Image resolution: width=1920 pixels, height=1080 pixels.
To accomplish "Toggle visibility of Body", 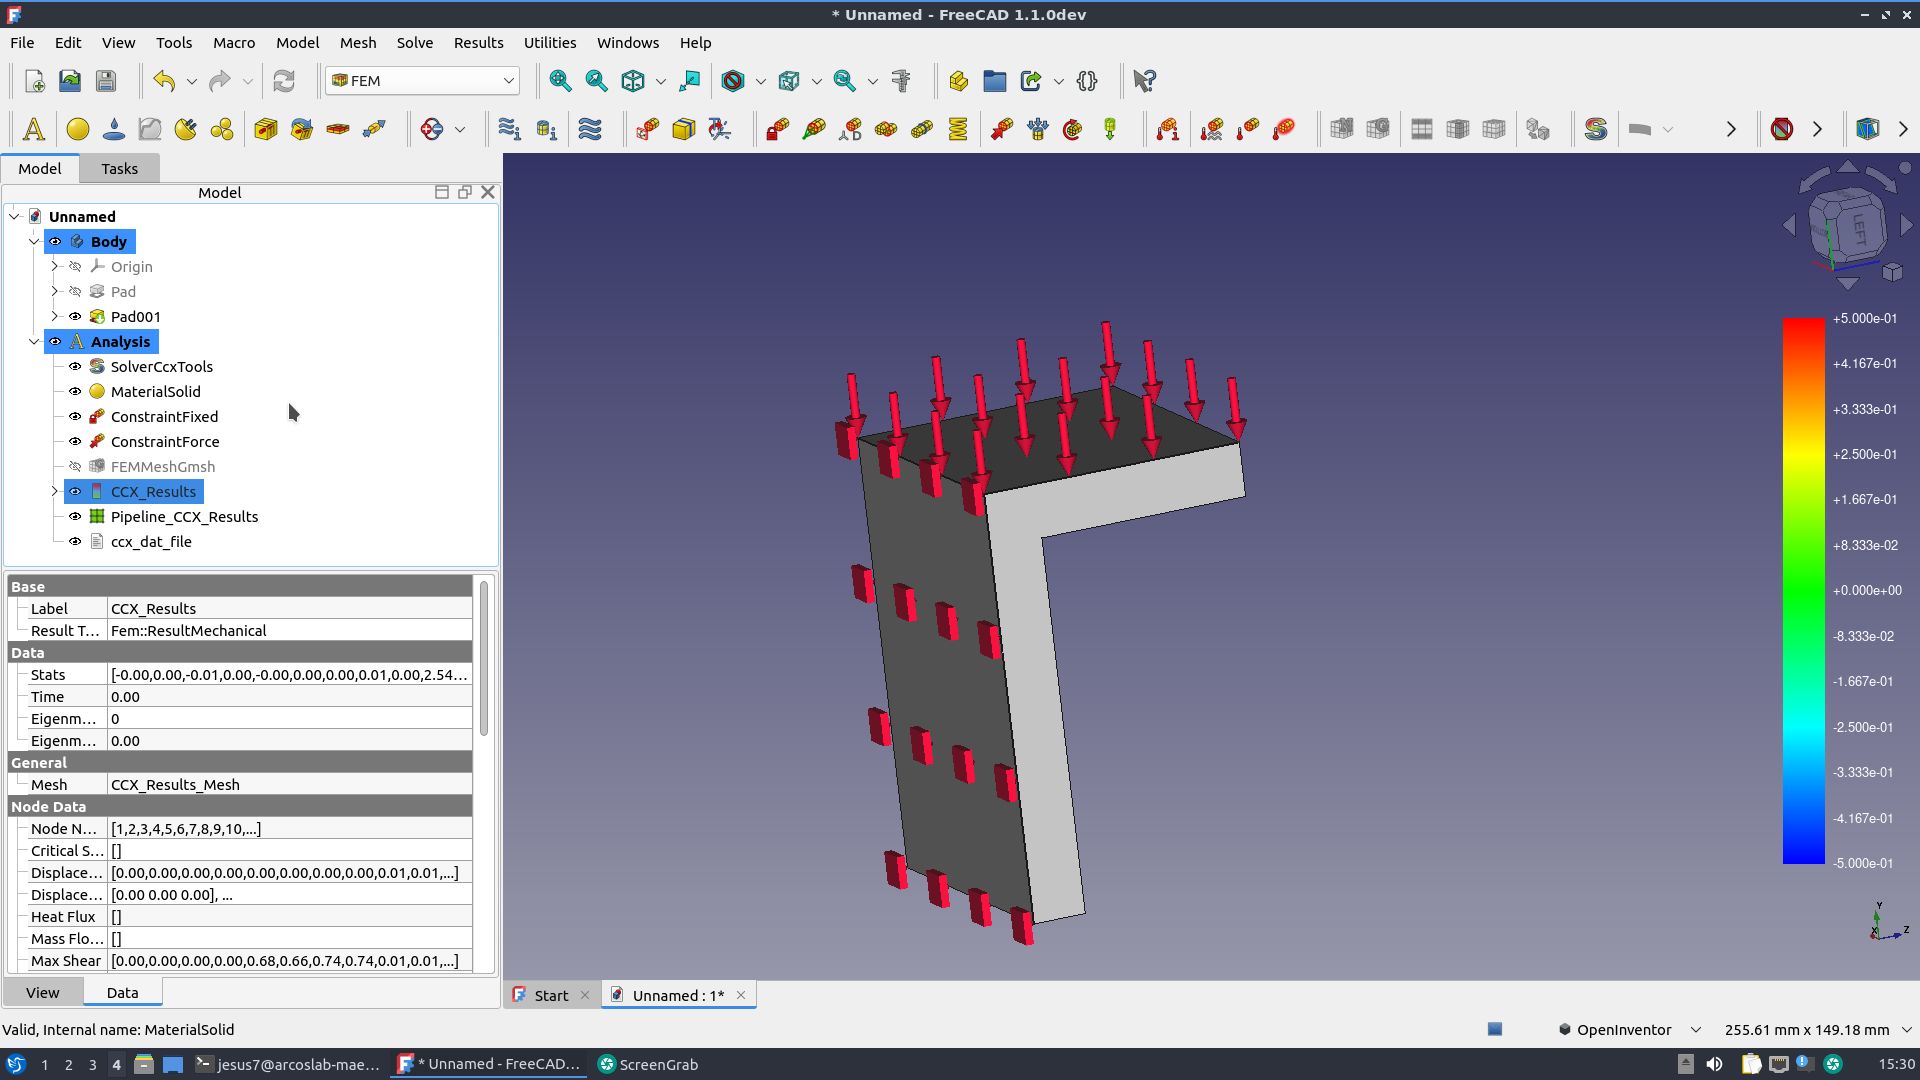I will pos(55,242).
